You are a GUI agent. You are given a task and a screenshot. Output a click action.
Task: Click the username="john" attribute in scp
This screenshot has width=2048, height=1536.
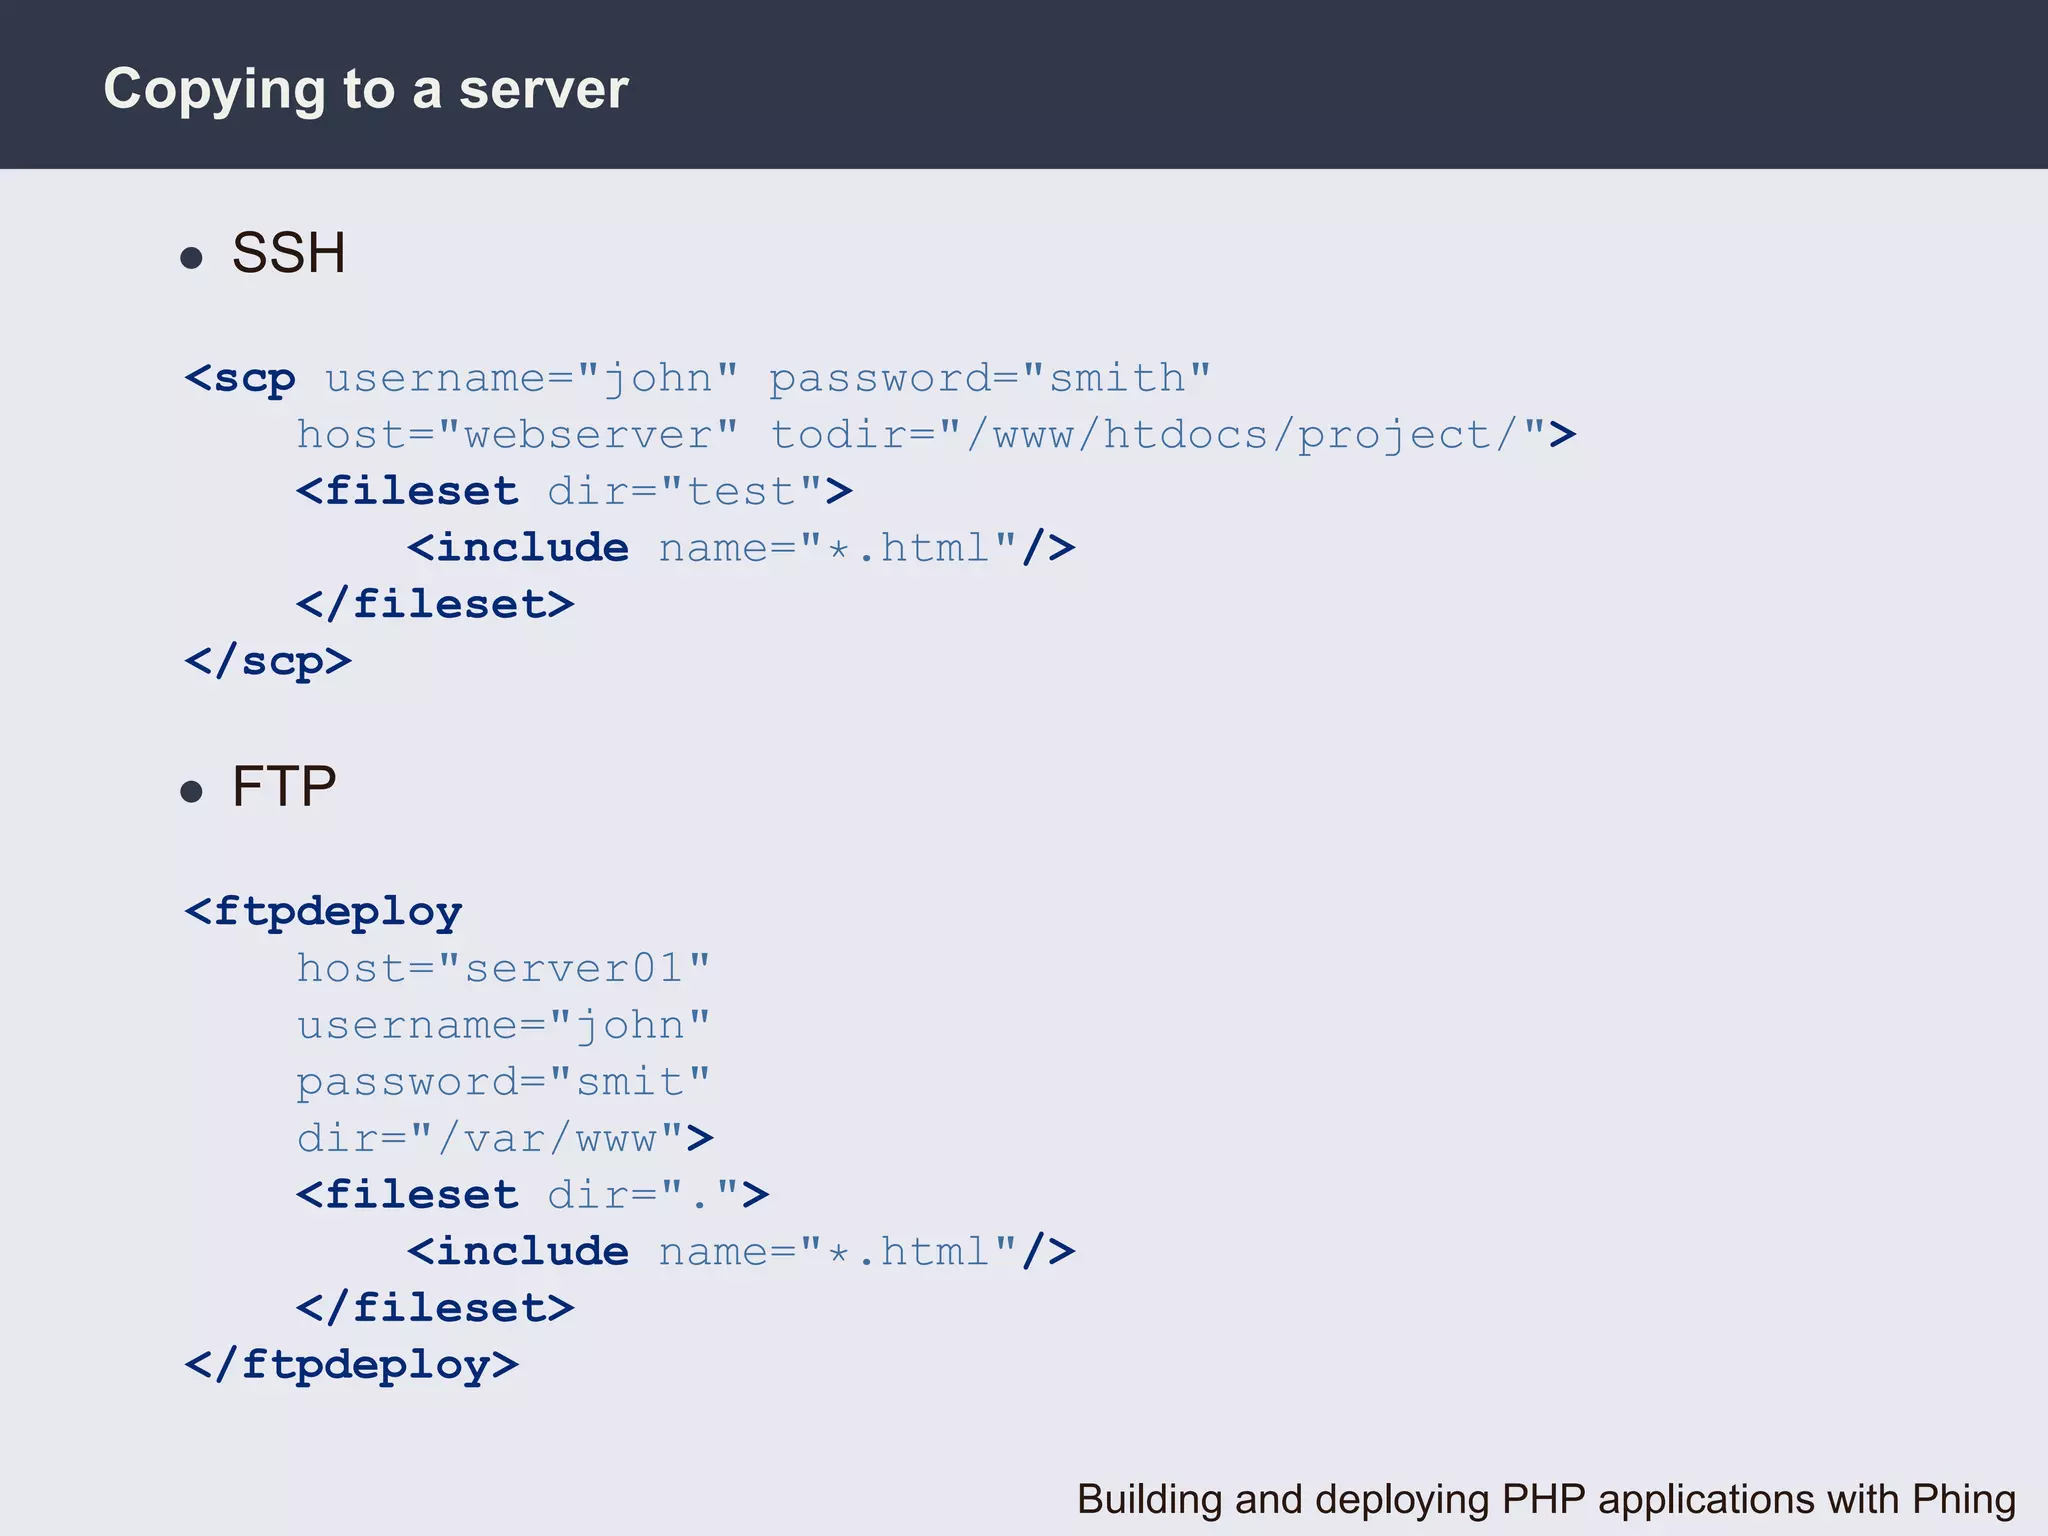[531, 378]
